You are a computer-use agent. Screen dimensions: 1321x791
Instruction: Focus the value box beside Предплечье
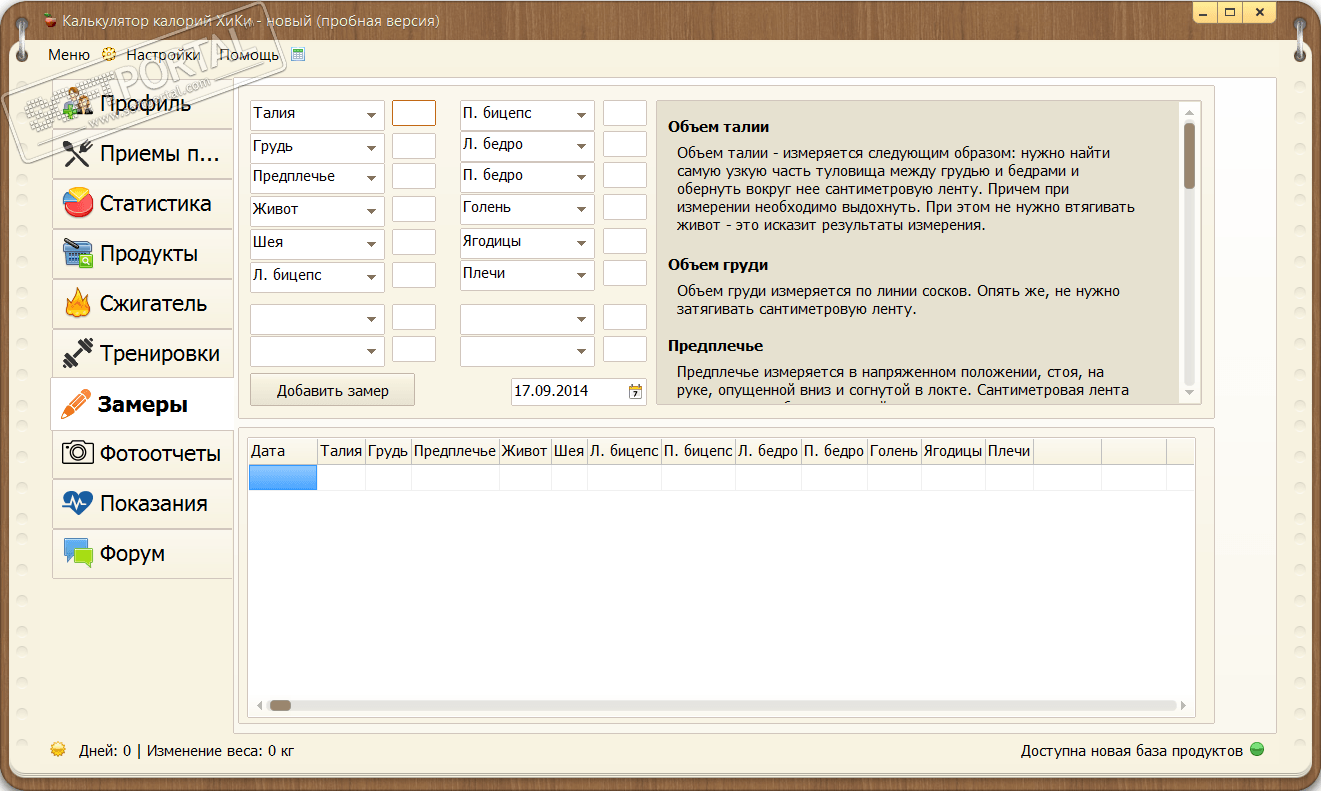click(x=414, y=177)
